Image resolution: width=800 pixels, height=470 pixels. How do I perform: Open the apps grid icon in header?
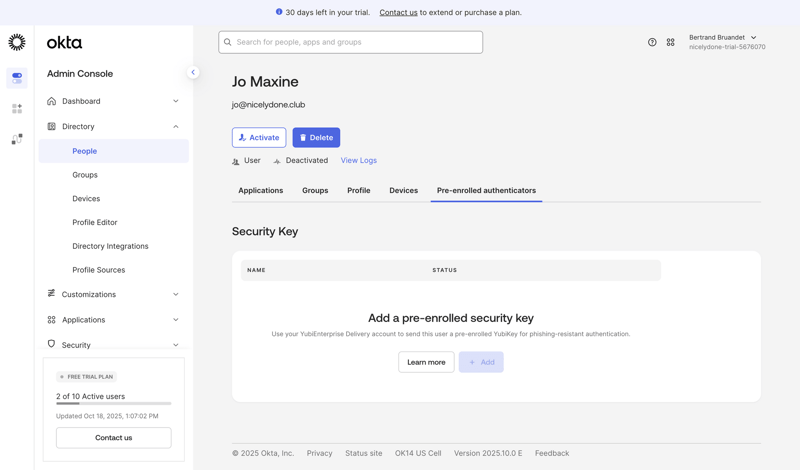tap(670, 42)
